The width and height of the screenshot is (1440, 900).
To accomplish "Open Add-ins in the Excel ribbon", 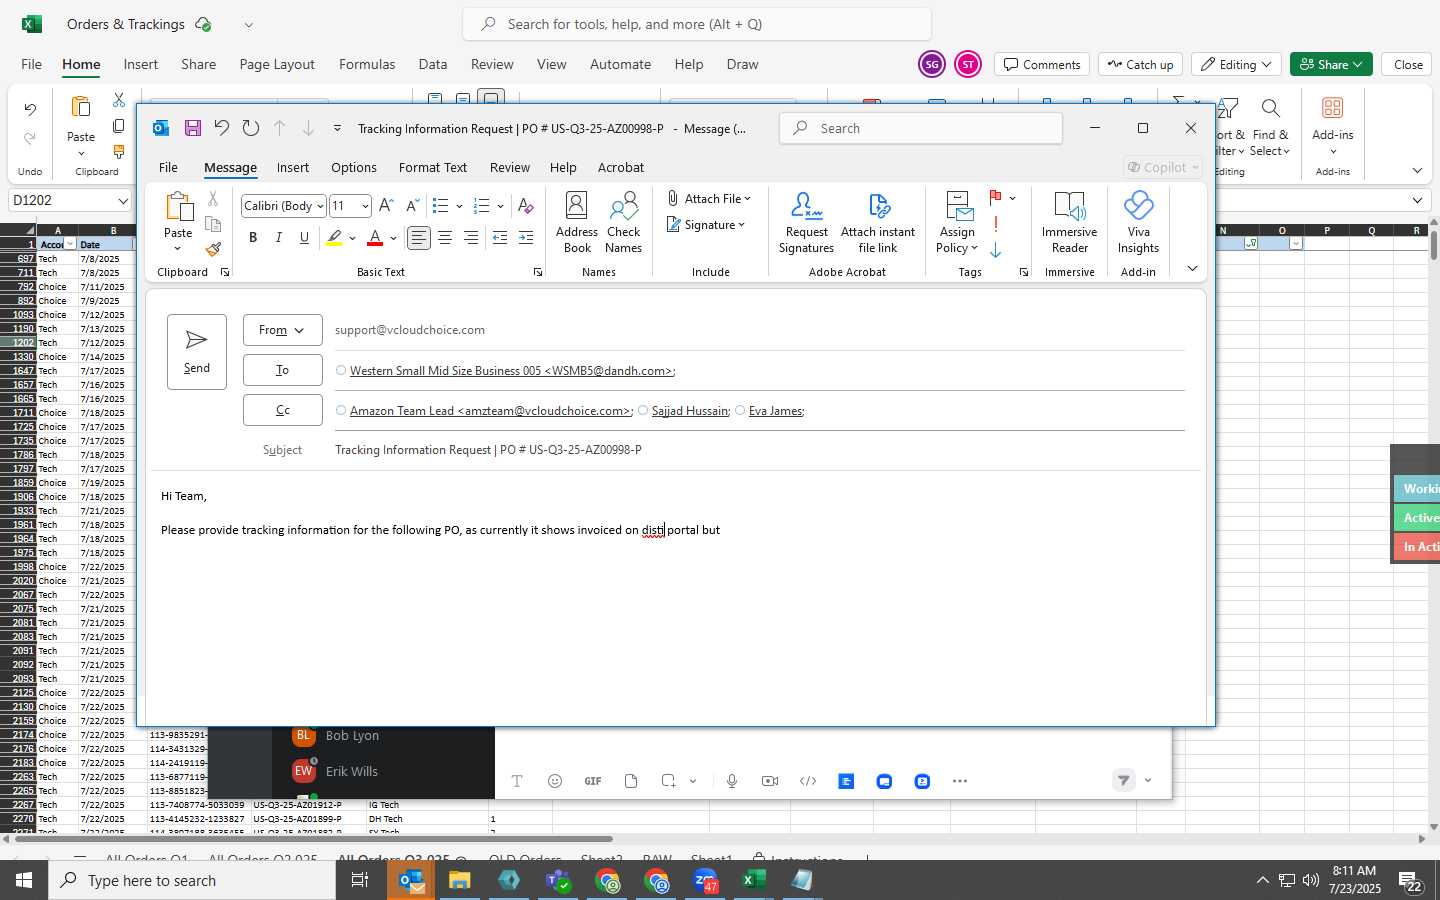I will 1332,125.
